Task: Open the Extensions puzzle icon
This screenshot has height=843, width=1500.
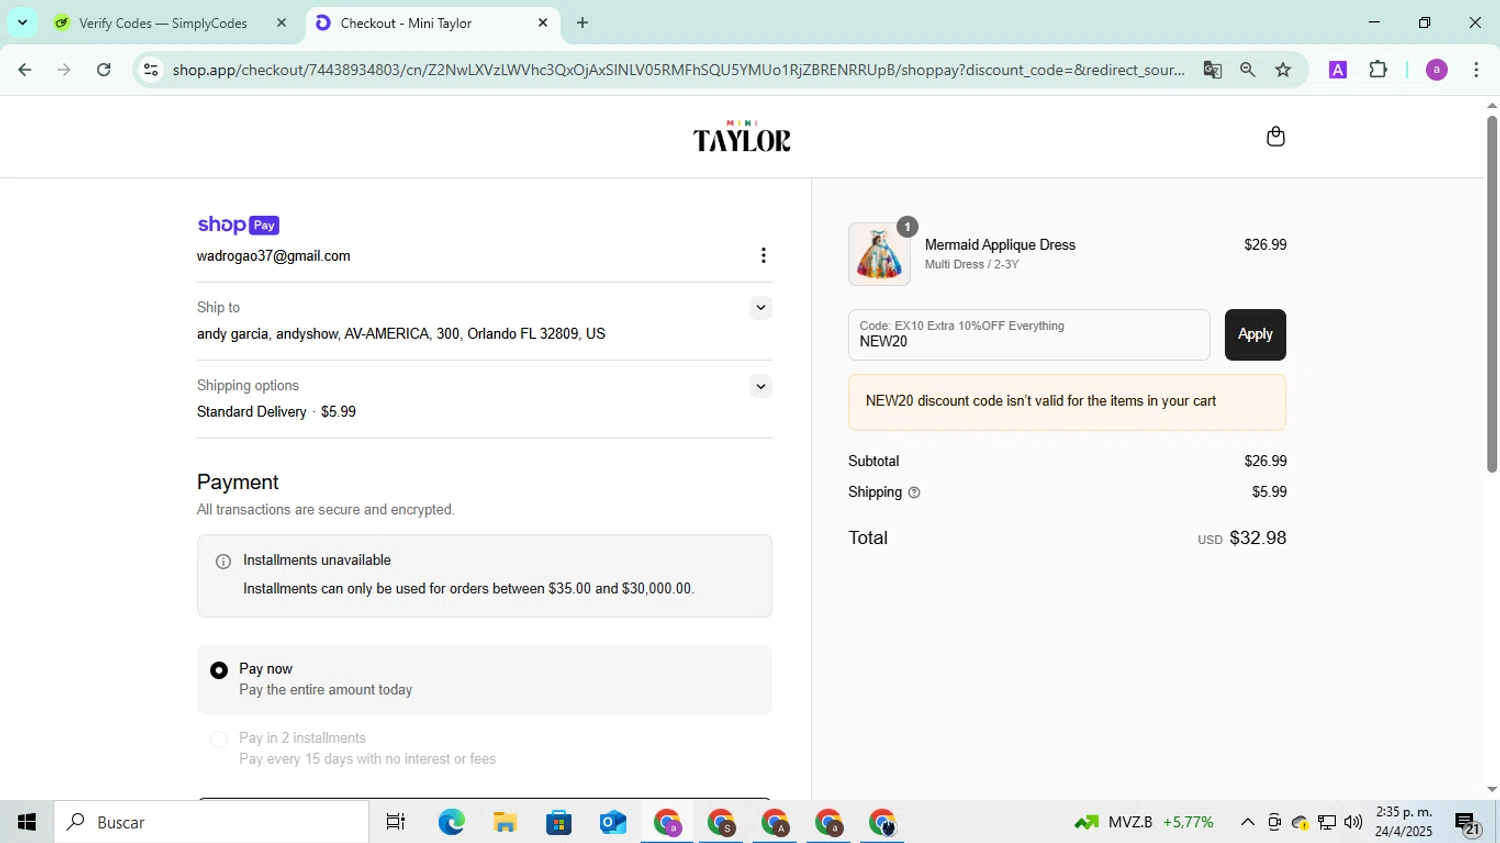Action: point(1378,70)
